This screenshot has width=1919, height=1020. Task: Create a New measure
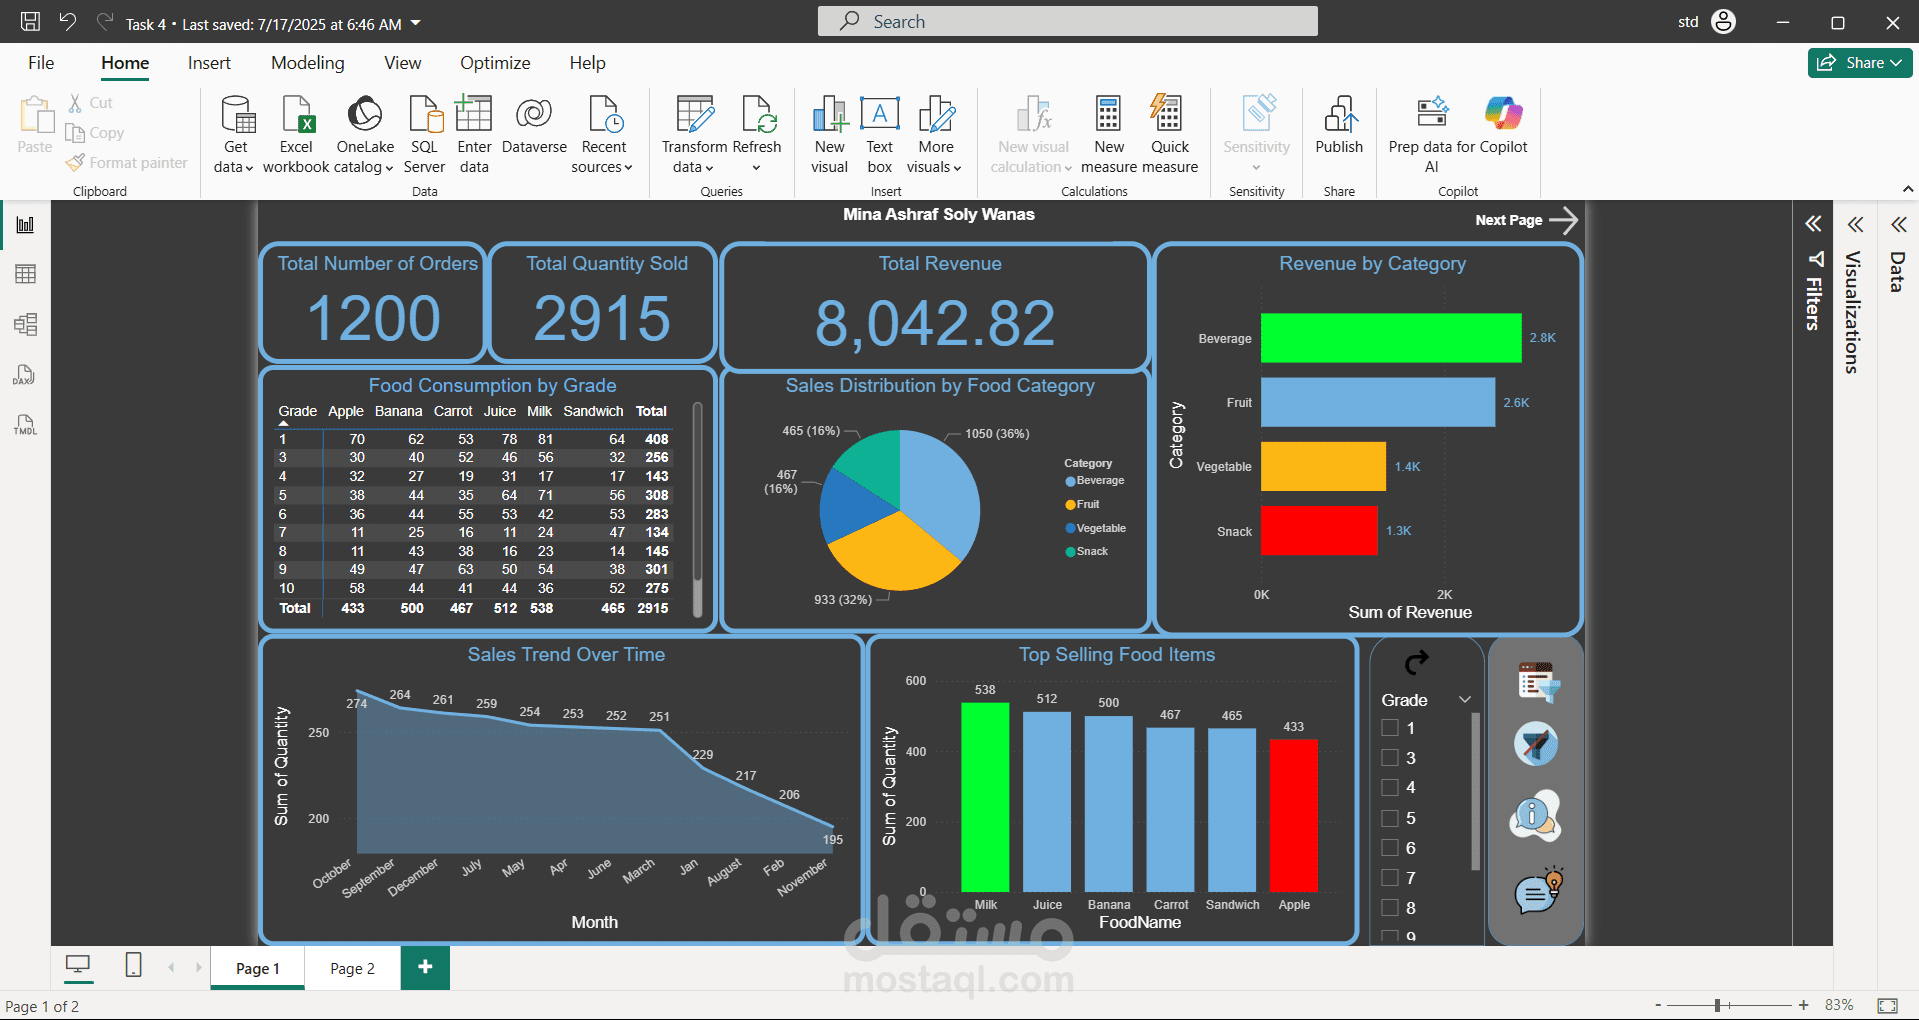coord(1108,133)
